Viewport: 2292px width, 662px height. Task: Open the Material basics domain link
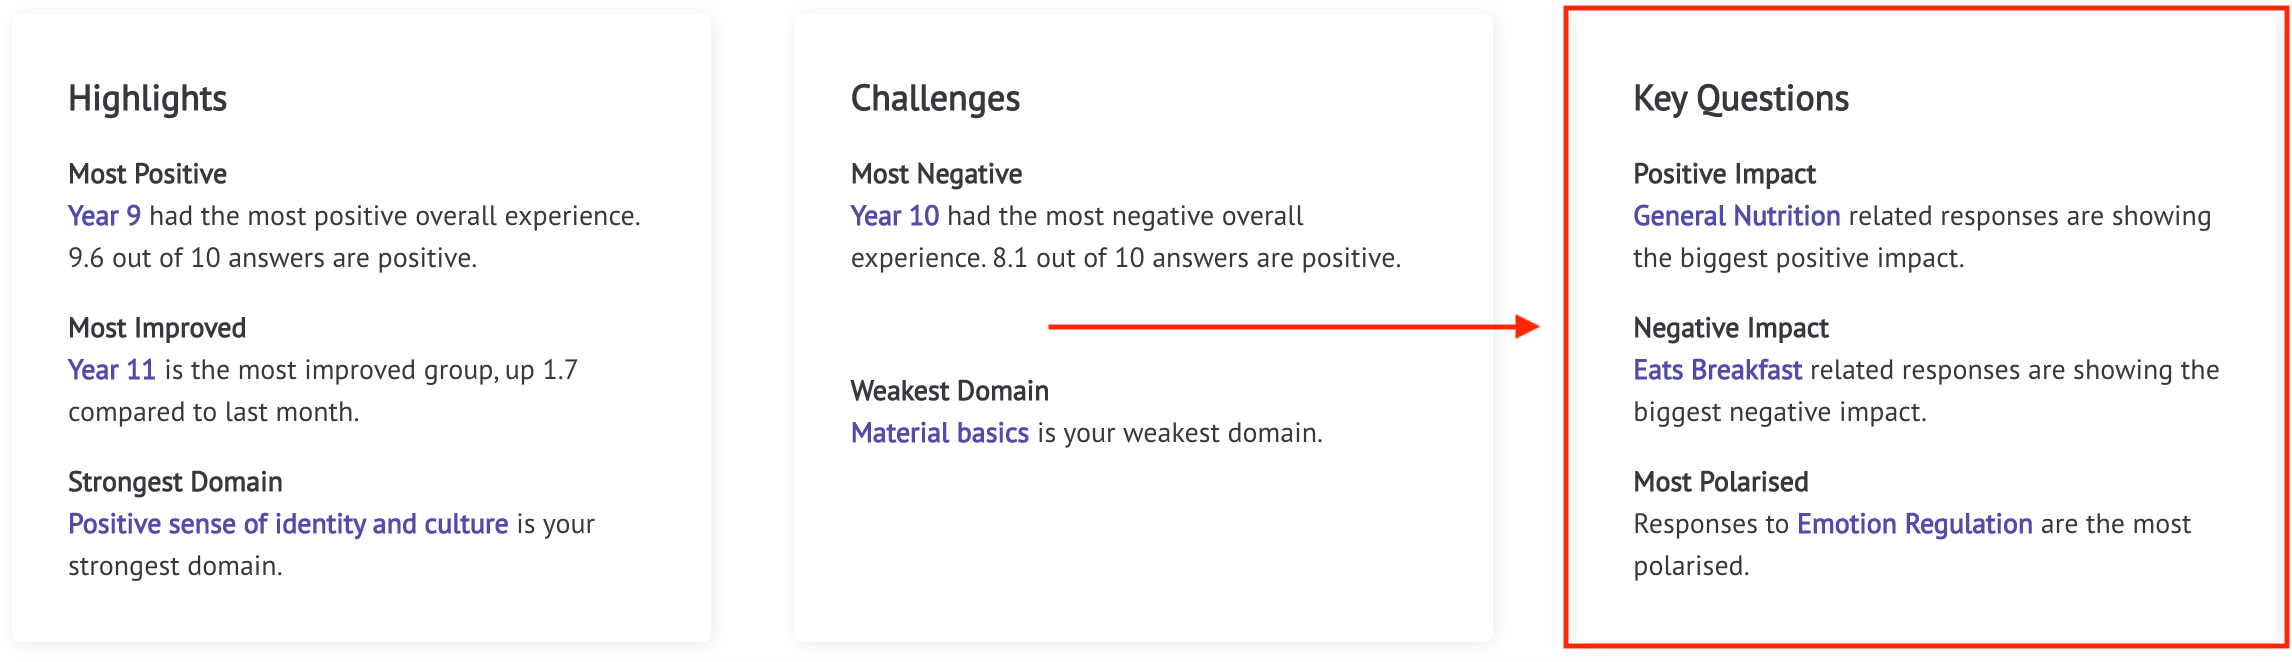point(940,433)
